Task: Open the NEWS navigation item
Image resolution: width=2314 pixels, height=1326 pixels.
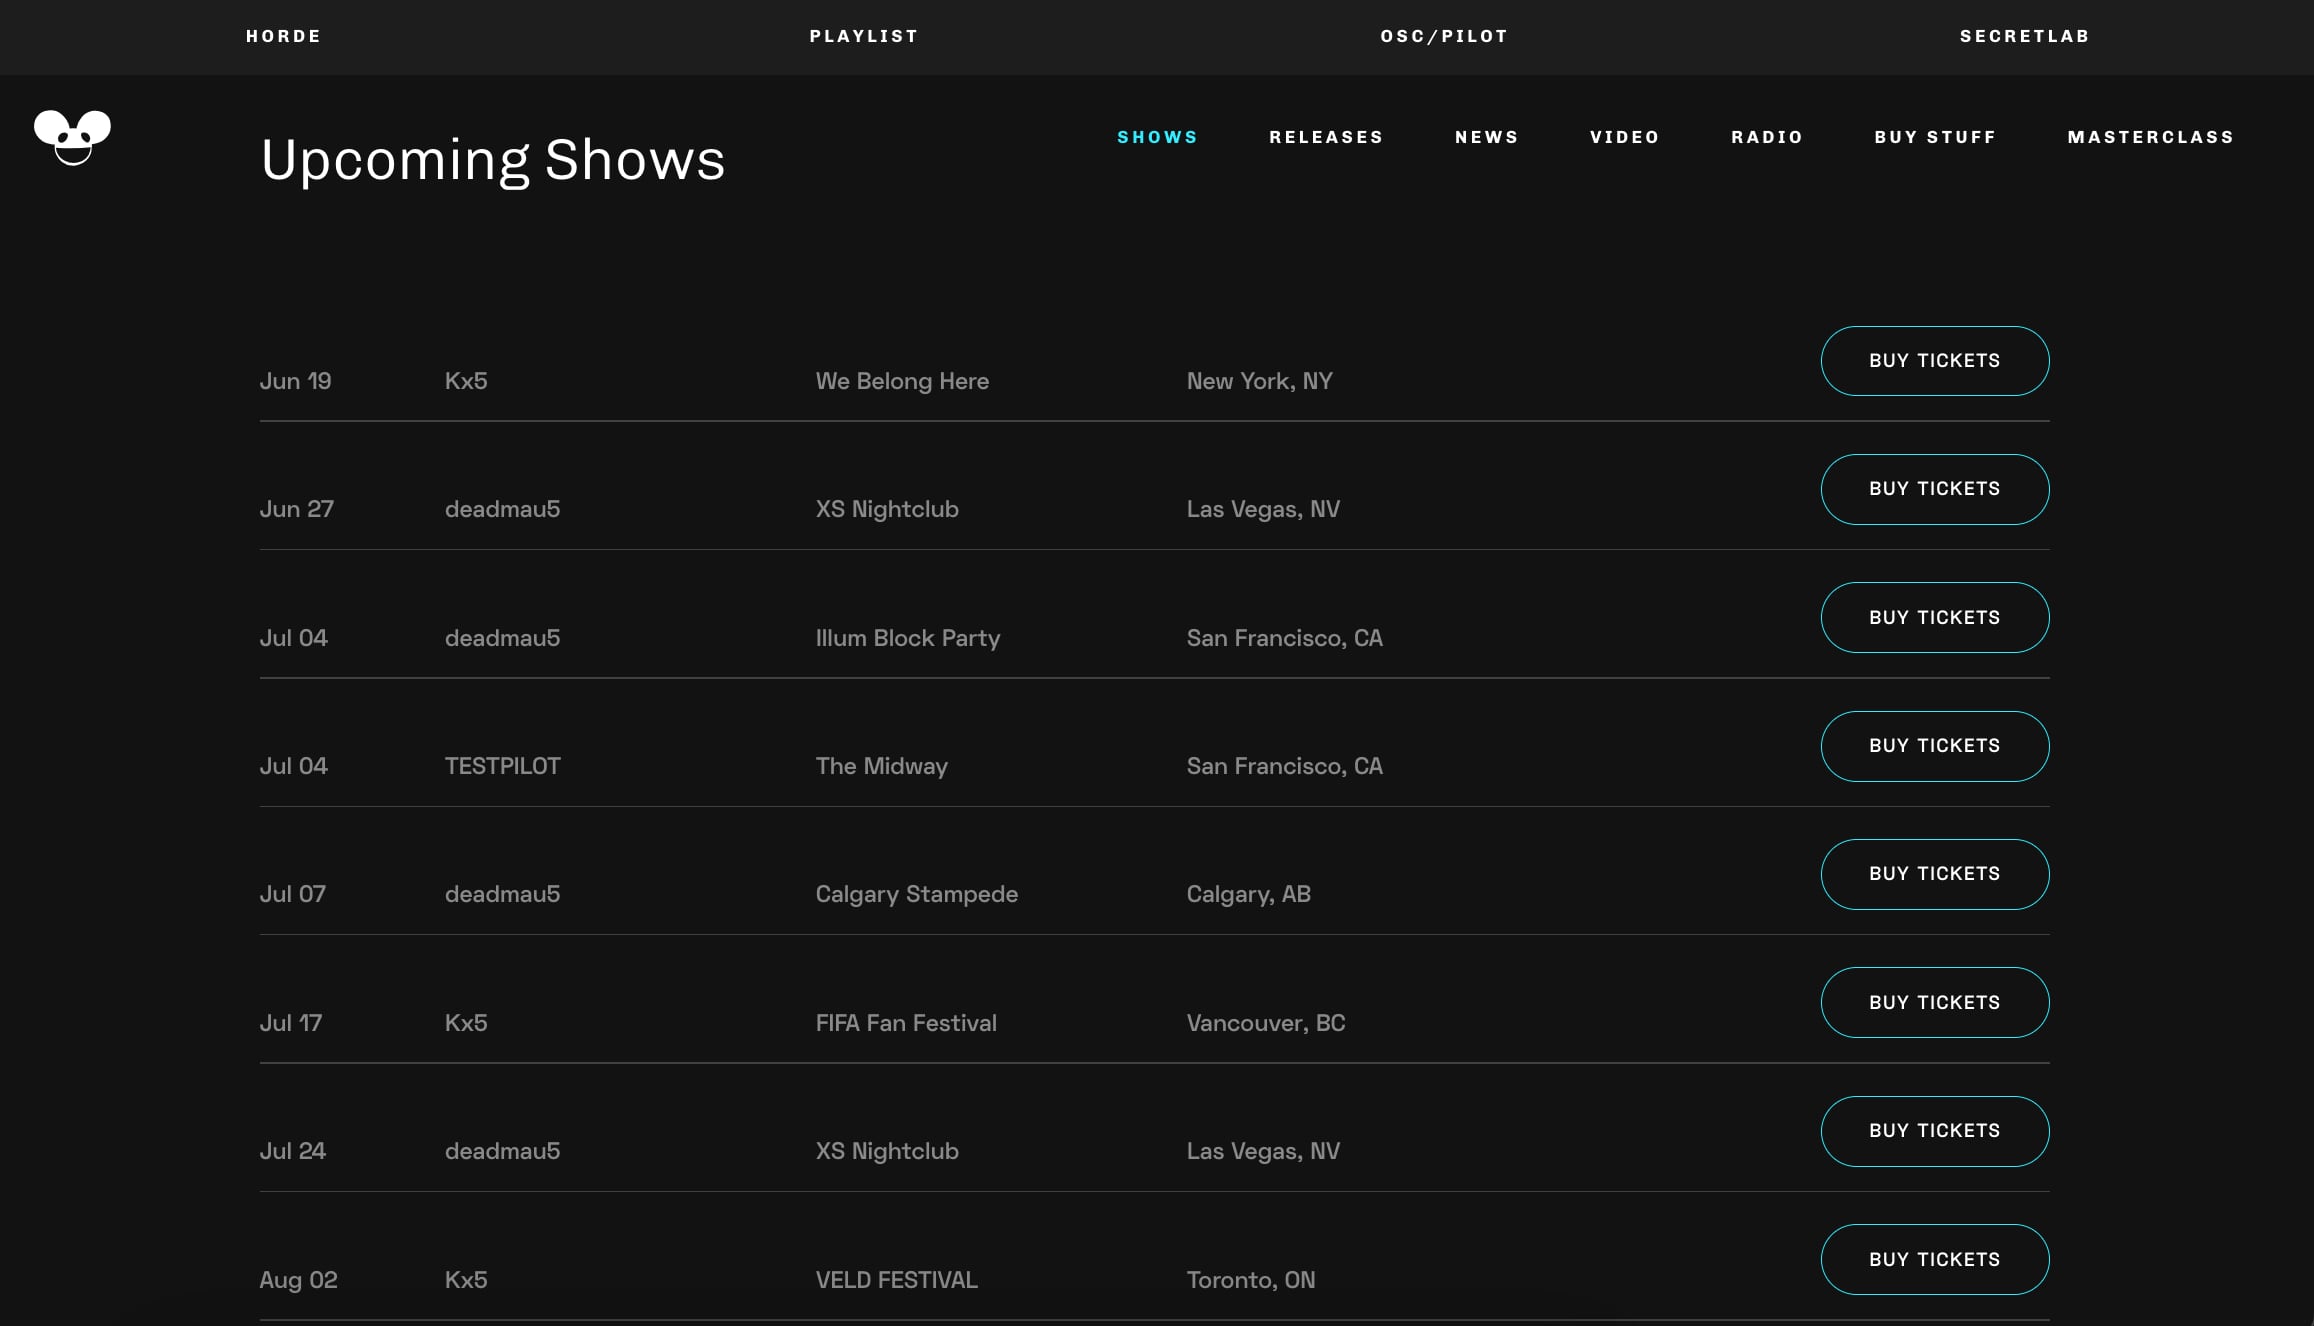Action: (x=1487, y=137)
